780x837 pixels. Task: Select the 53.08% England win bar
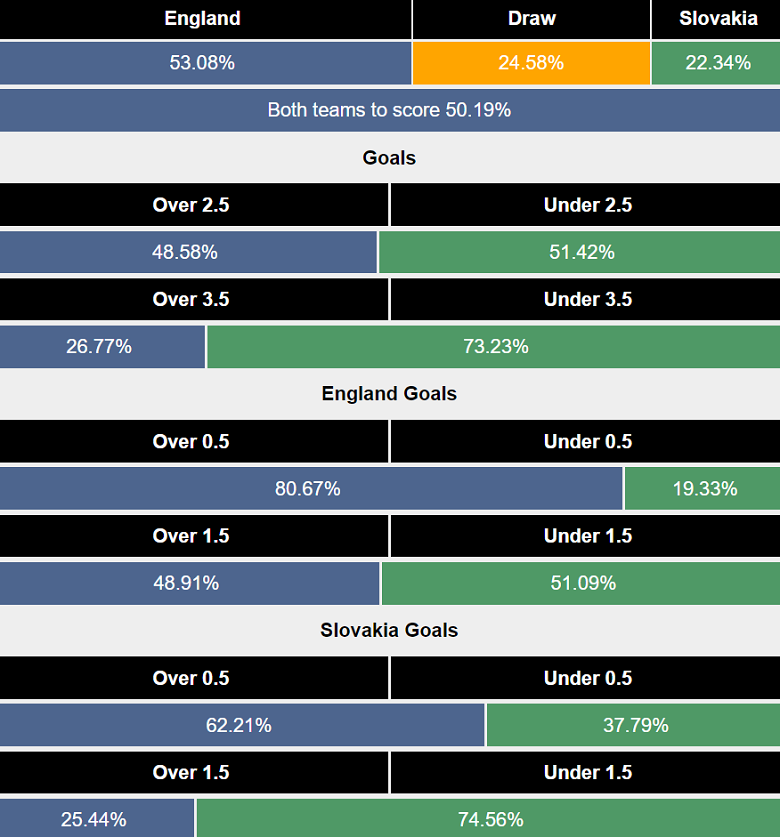point(203,63)
